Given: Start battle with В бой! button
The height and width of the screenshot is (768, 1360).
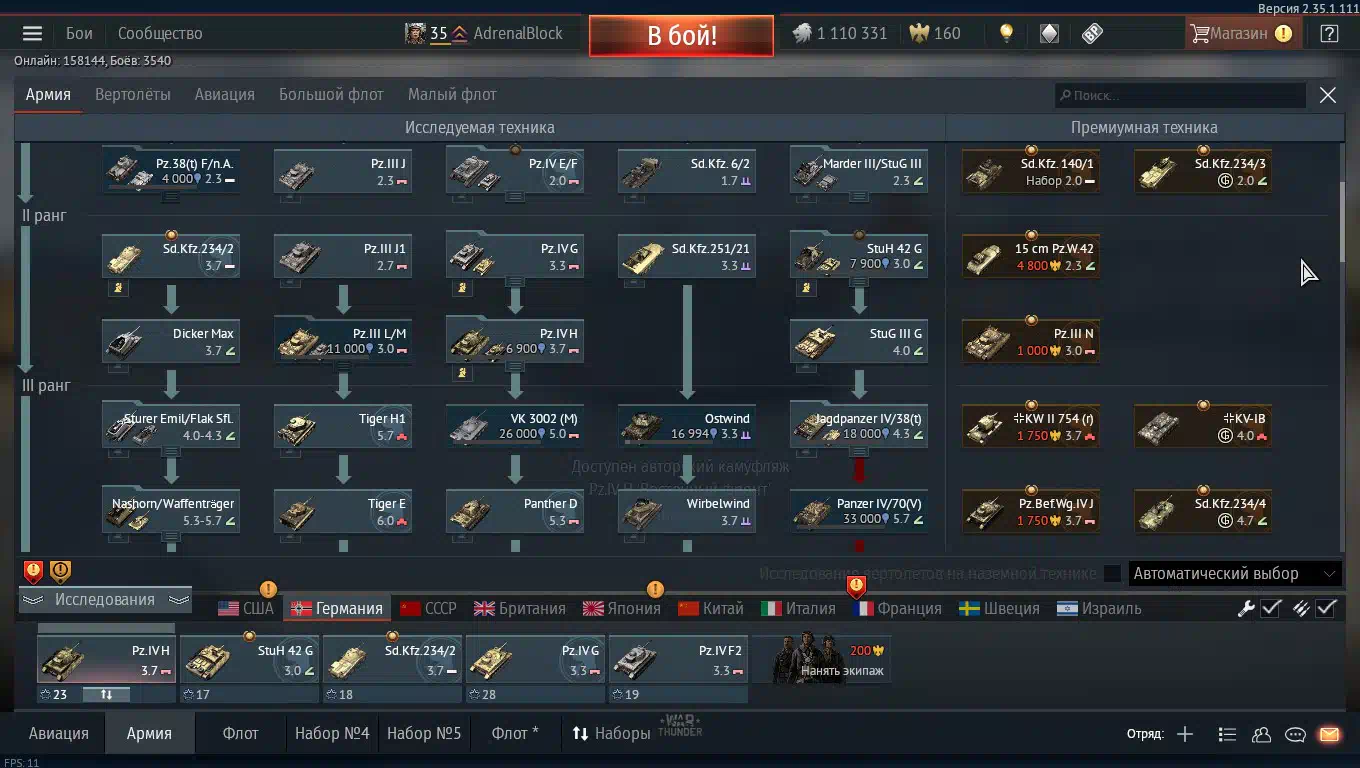Looking at the screenshot, I should pyautogui.click(x=681, y=36).
